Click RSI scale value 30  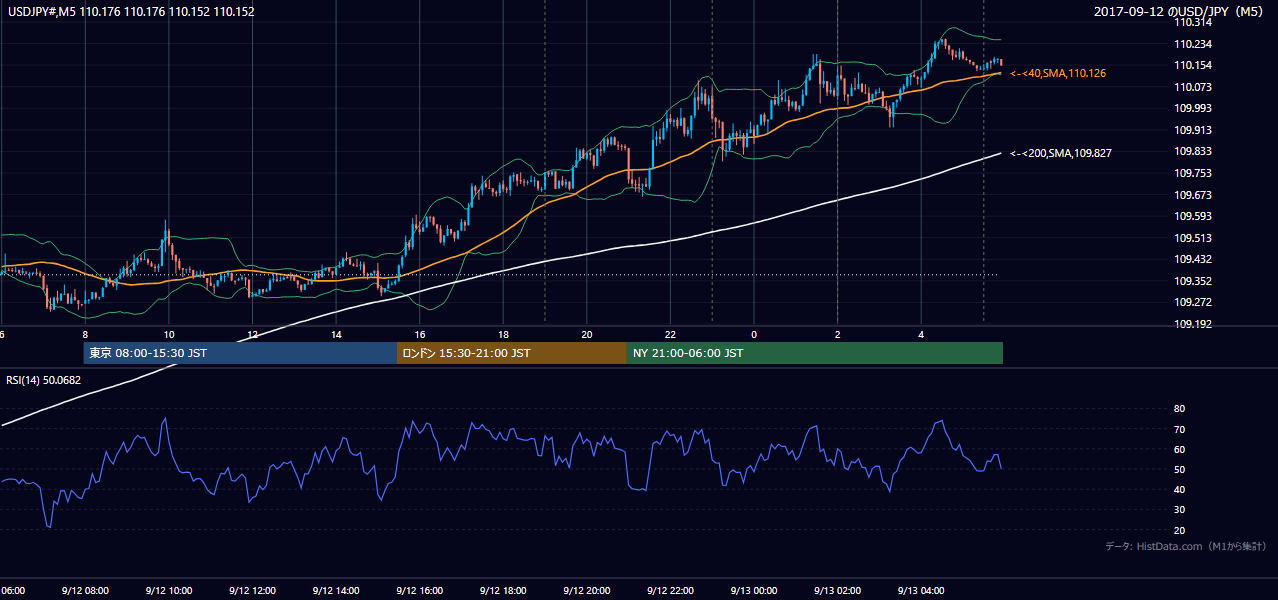pos(1179,510)
